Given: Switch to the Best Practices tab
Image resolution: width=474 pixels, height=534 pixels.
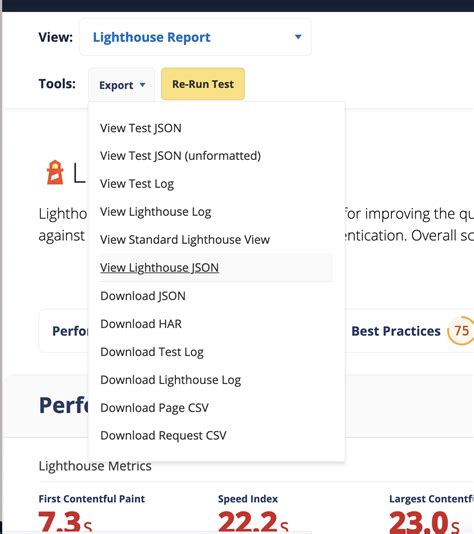Looking at the screenshot, I should point(396,331).
